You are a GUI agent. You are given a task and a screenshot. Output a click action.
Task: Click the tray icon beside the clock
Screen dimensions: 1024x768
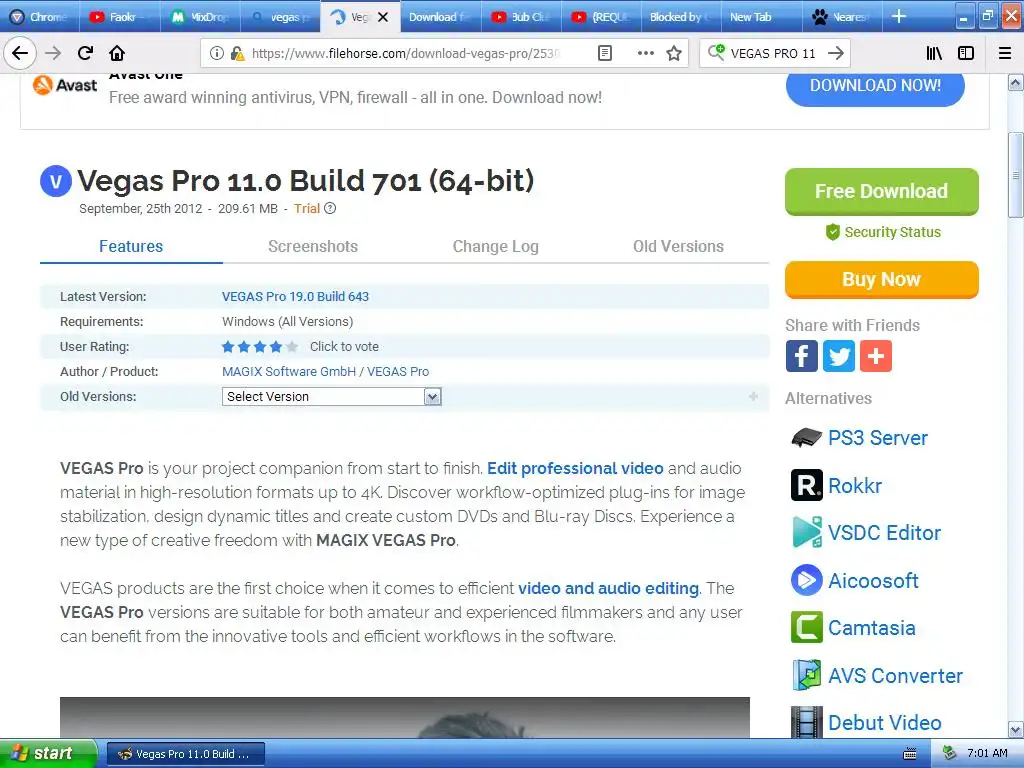(950, 754)
